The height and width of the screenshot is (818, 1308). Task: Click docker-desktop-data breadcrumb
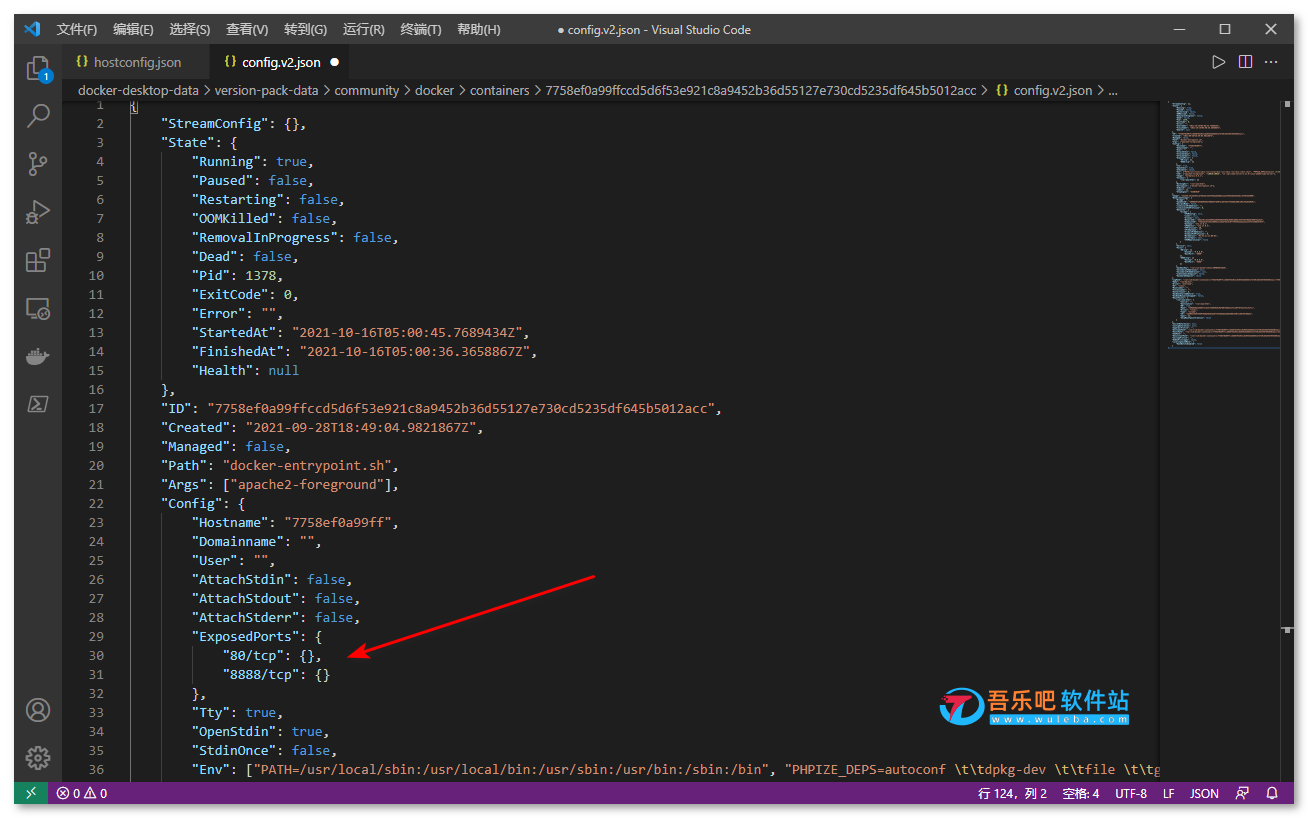138,90
